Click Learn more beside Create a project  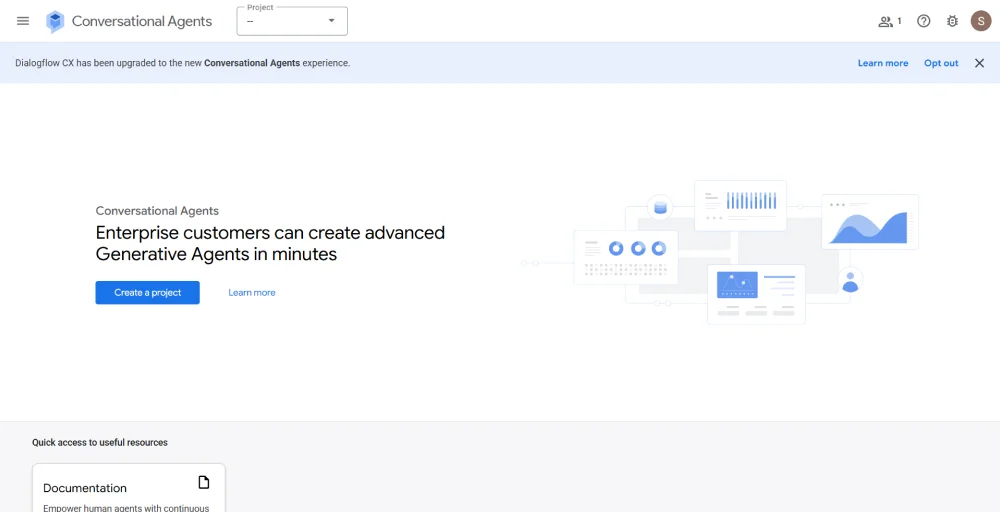coord(252,293)
